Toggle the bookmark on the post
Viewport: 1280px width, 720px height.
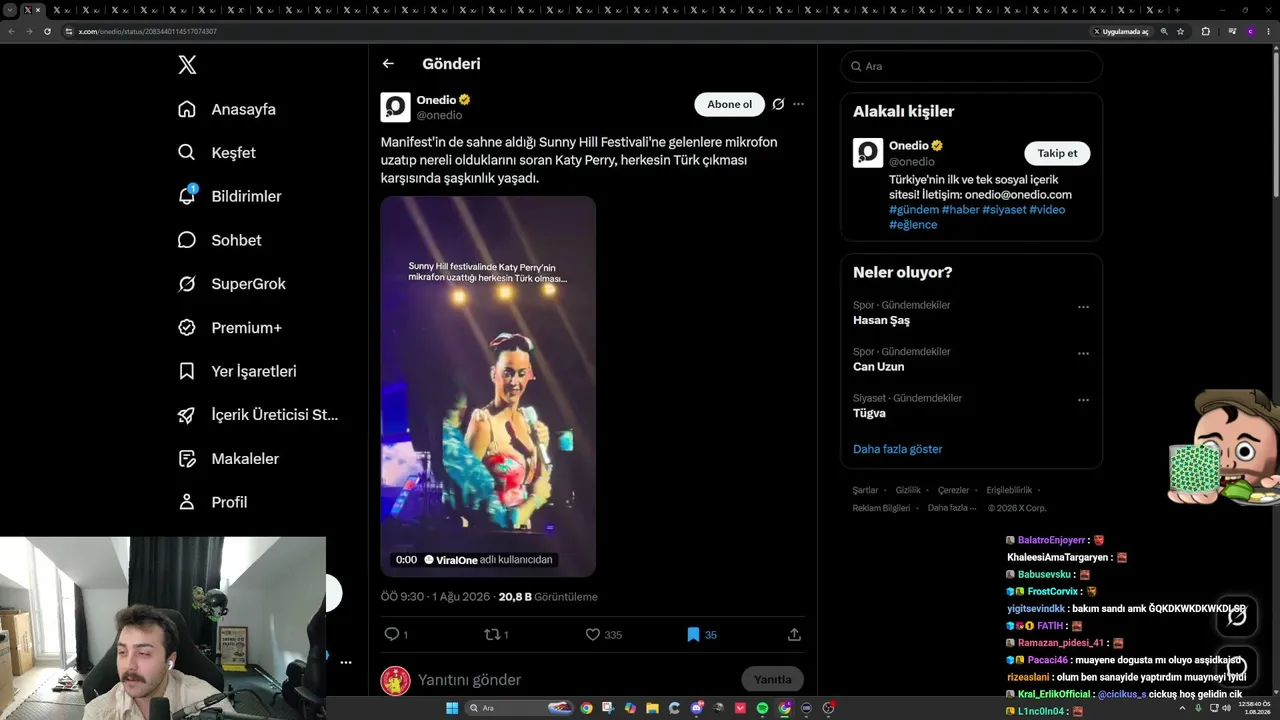tap(693, 634)
